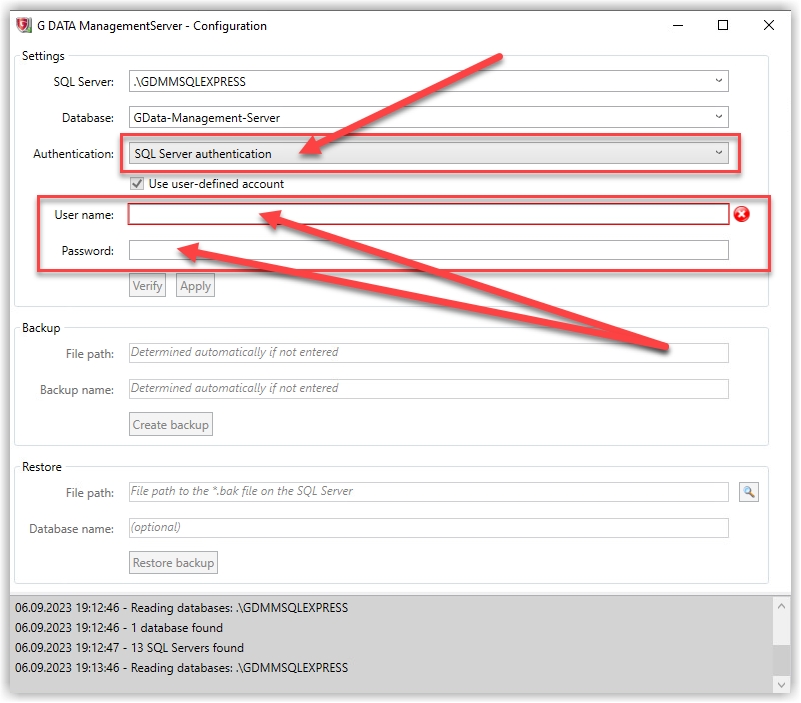This screenshot has height=703, width=801.
Task: Click the Backup name field
Action: click(429, 389)
